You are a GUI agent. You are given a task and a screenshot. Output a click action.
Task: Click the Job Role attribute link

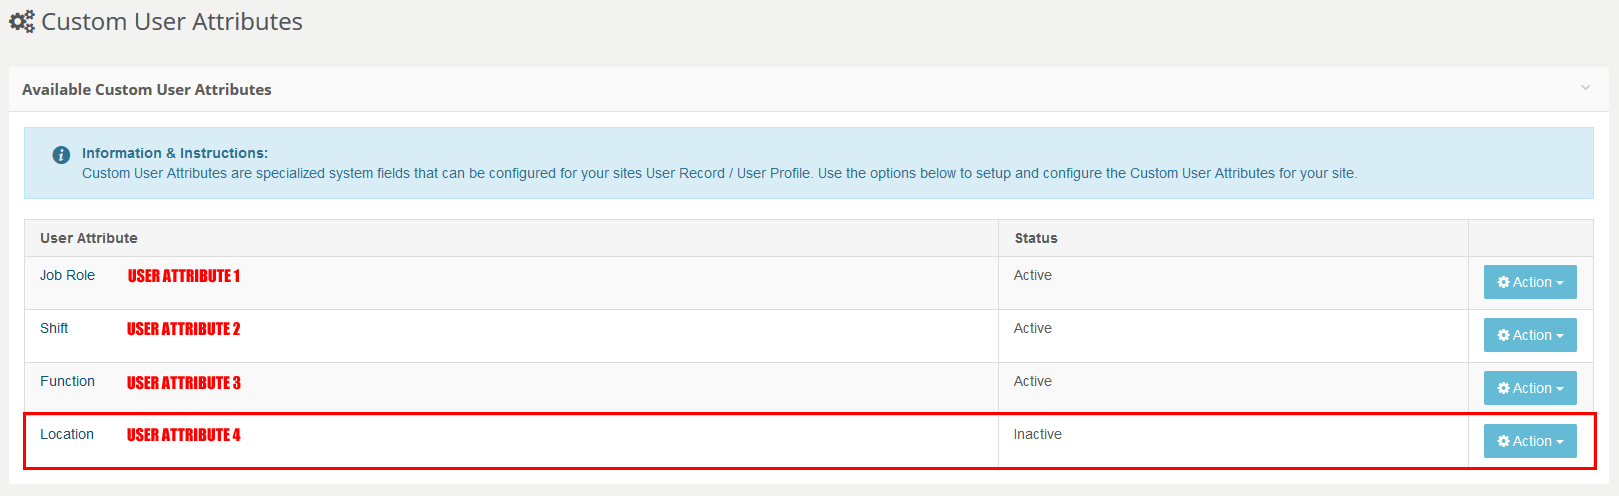(67, 275)
